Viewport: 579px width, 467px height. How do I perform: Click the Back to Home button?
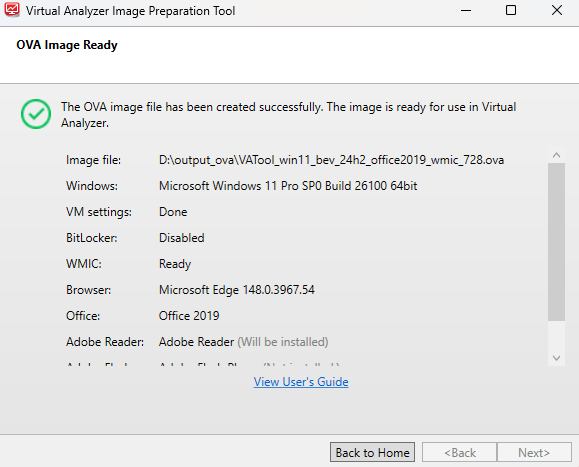372,452
